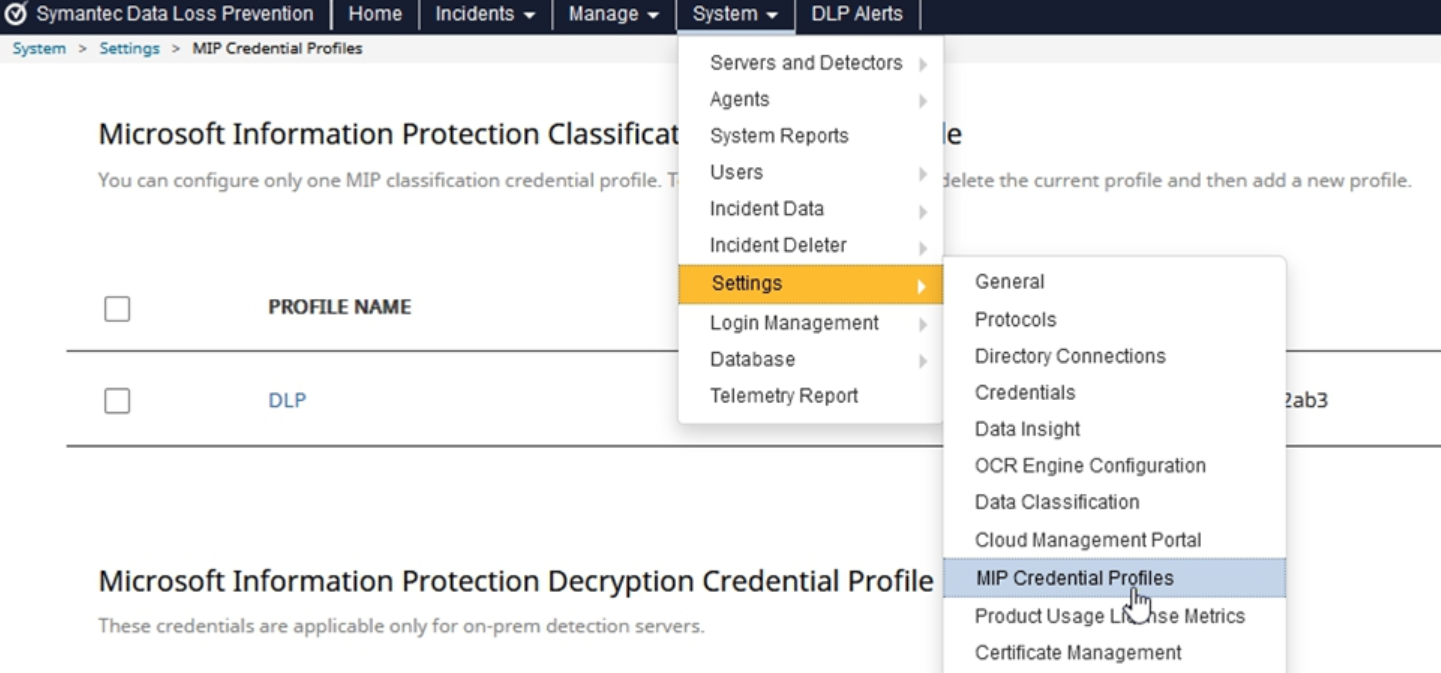This screenshot has height=673, width=1441.
Task: Click text about on-prem detection servers
Action: click(x=401, y=627)
